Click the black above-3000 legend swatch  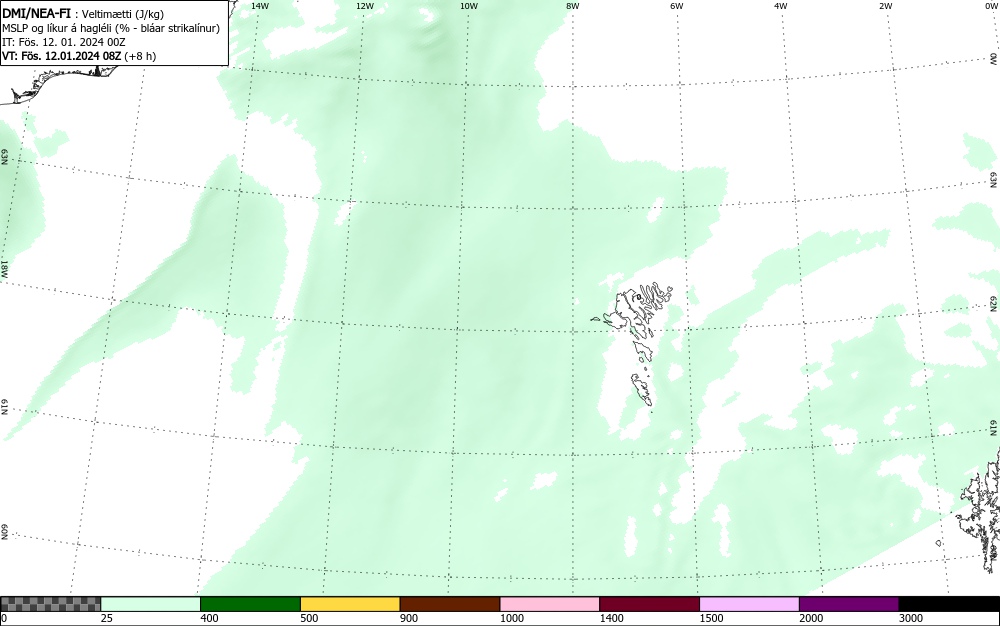[949, 604]
